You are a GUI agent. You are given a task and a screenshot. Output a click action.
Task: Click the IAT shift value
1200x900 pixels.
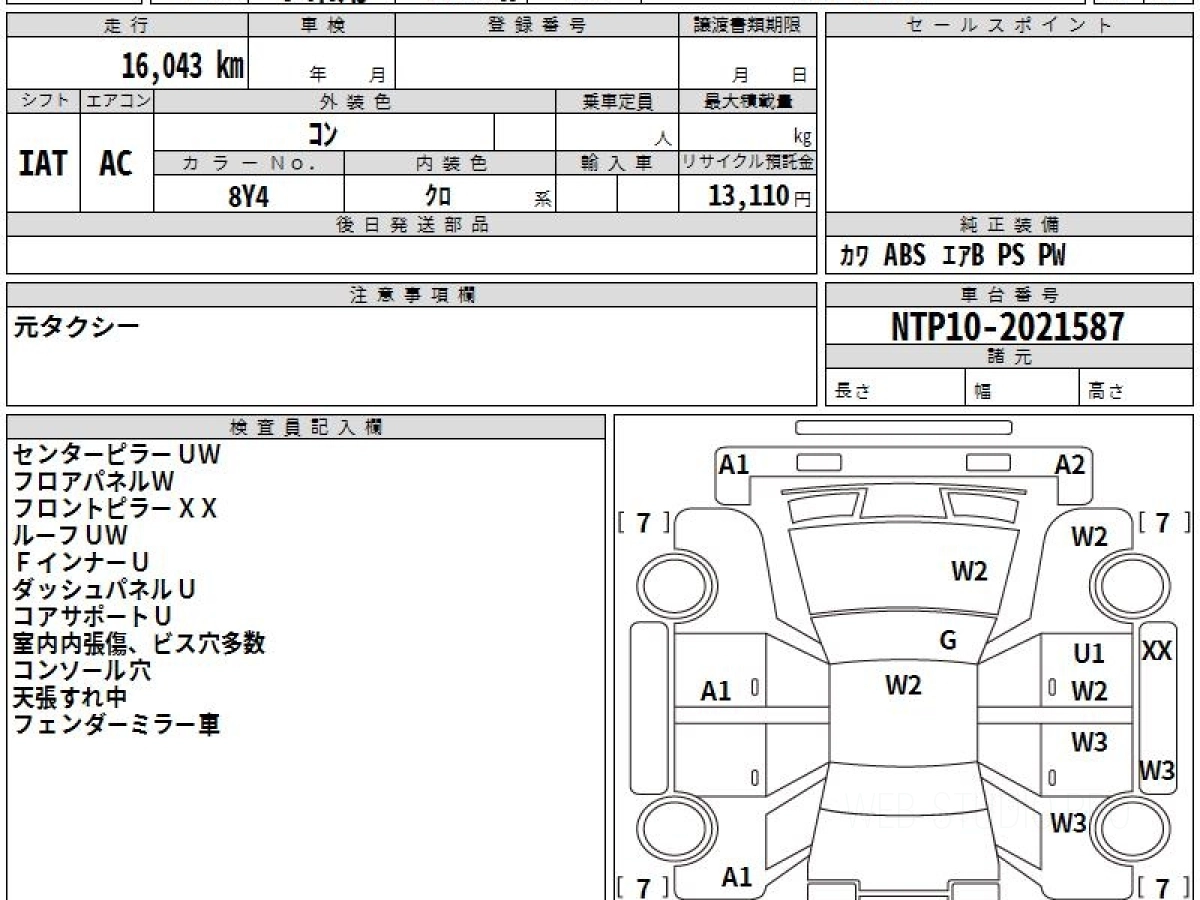[43, 163]
